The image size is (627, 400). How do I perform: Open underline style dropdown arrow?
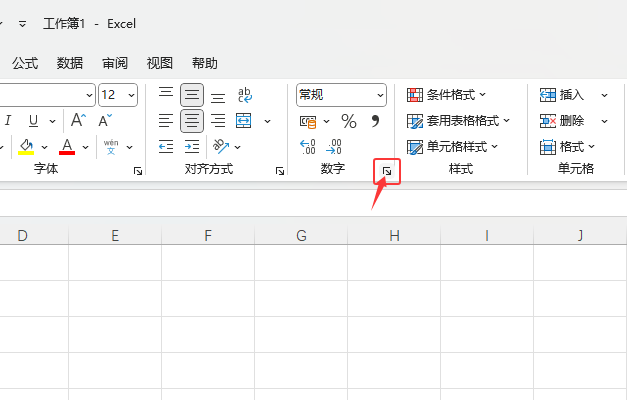click(52, 121)
